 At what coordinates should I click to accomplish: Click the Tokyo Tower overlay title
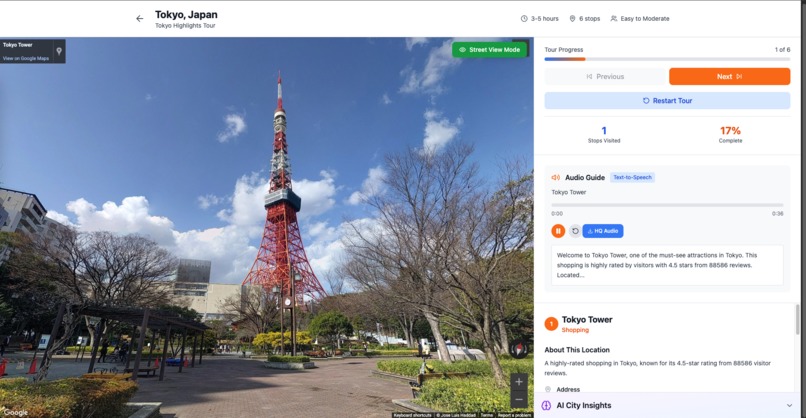pyautogui.click(x=17, y=45)
